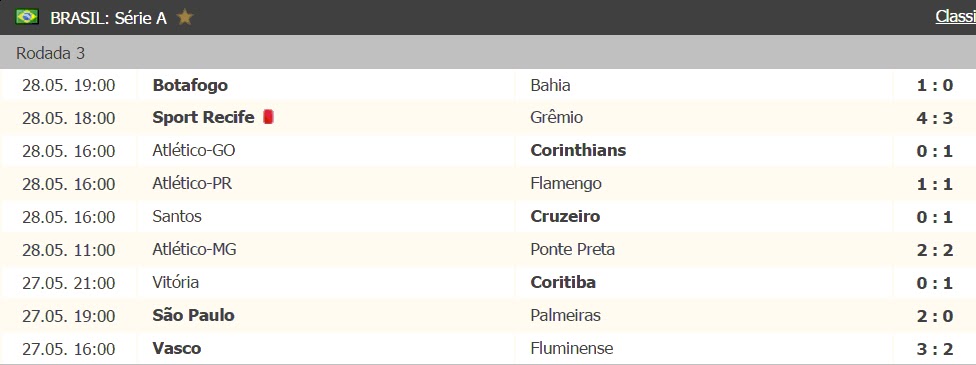Select the Palmeiras away team
Image resolution: width=976 pixels, height=365 pixels.
click(x=566, y=315)
